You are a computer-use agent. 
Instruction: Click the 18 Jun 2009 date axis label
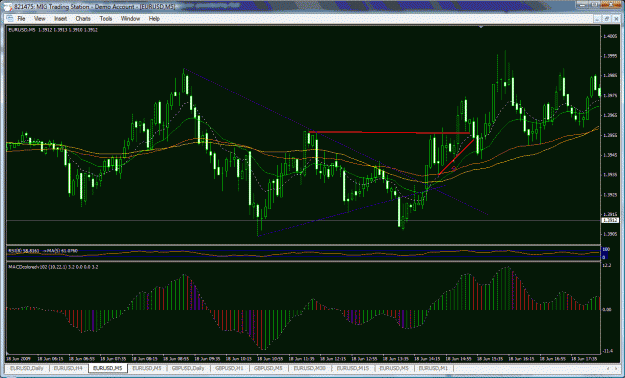click(x=18, y=359)
